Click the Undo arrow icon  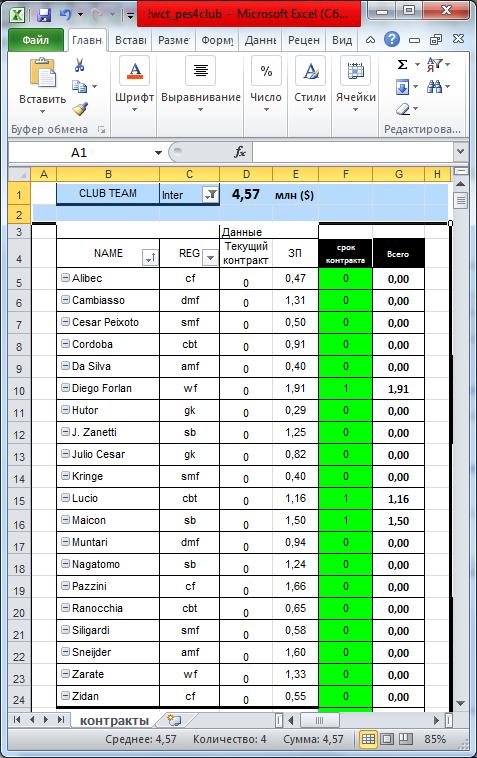click(x=65, y=15)
